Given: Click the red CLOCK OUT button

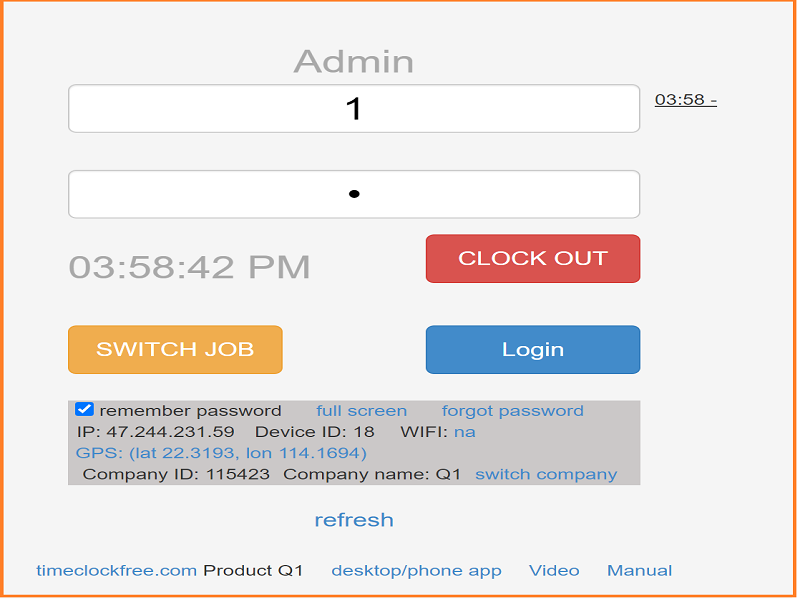Looking at the screenshot, I should (x=533, y=259).
